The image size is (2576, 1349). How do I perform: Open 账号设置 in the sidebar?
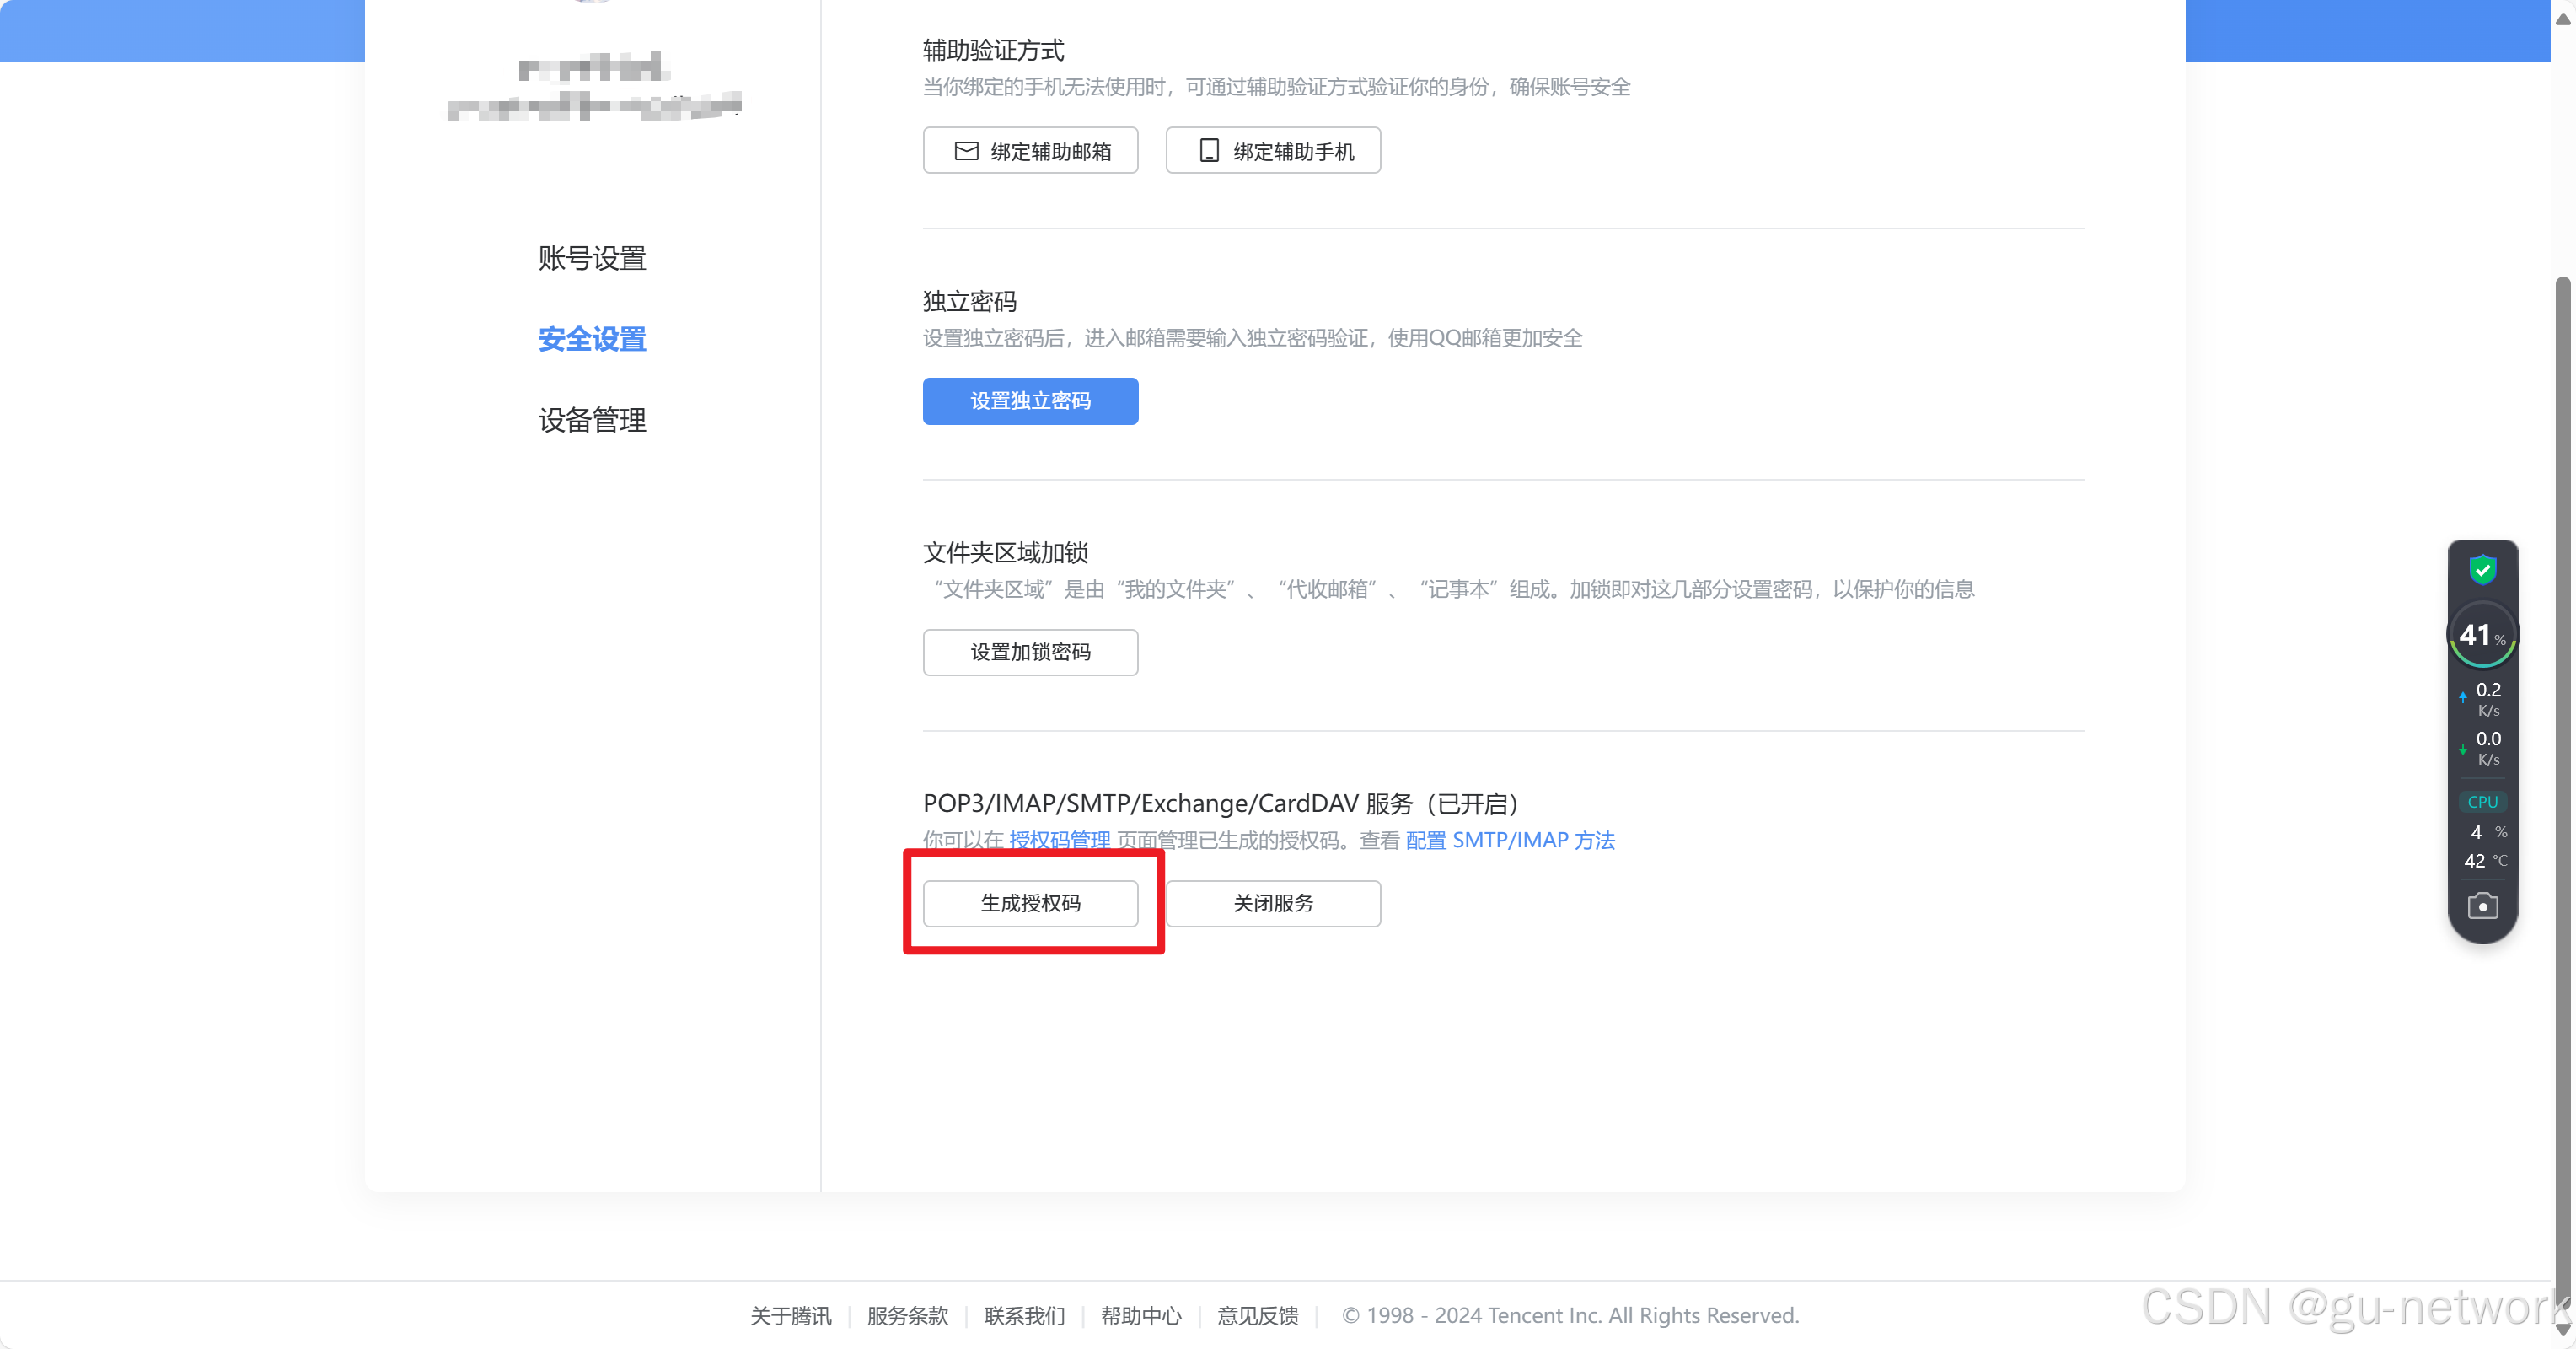tap(592, 259)
